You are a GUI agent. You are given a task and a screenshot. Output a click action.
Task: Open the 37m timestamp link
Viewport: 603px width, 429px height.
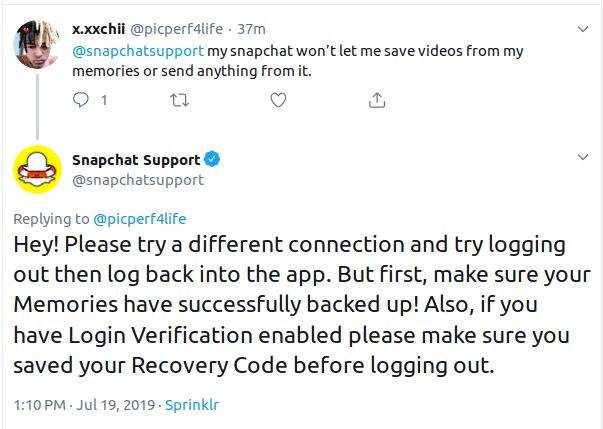pyautogui.click(x=252, y=29)
